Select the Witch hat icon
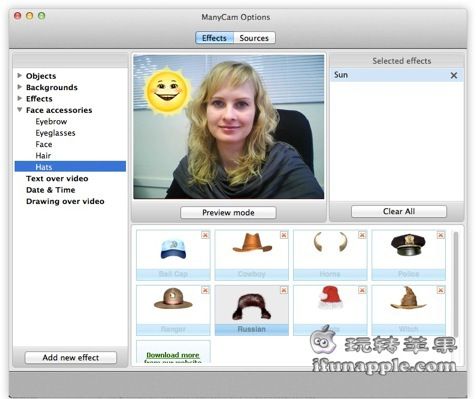The image size is (476, 399). pyautogui.click(x=408, y=298)
